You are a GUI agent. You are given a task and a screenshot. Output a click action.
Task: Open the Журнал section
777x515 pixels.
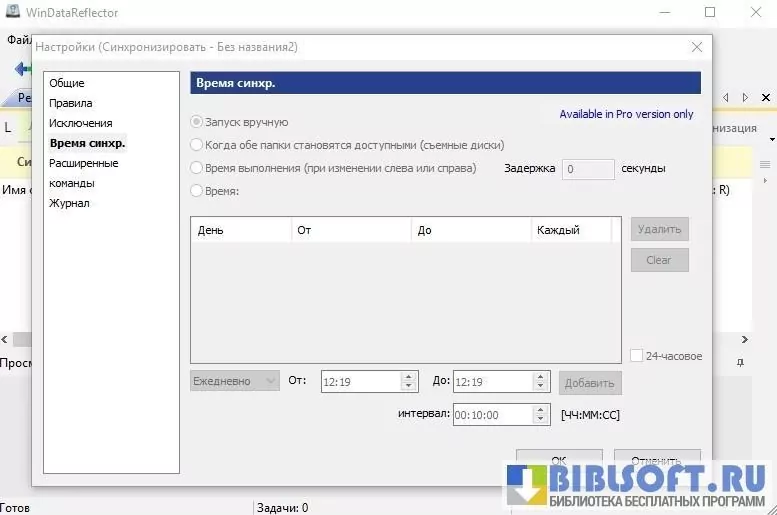pos(69,203)
